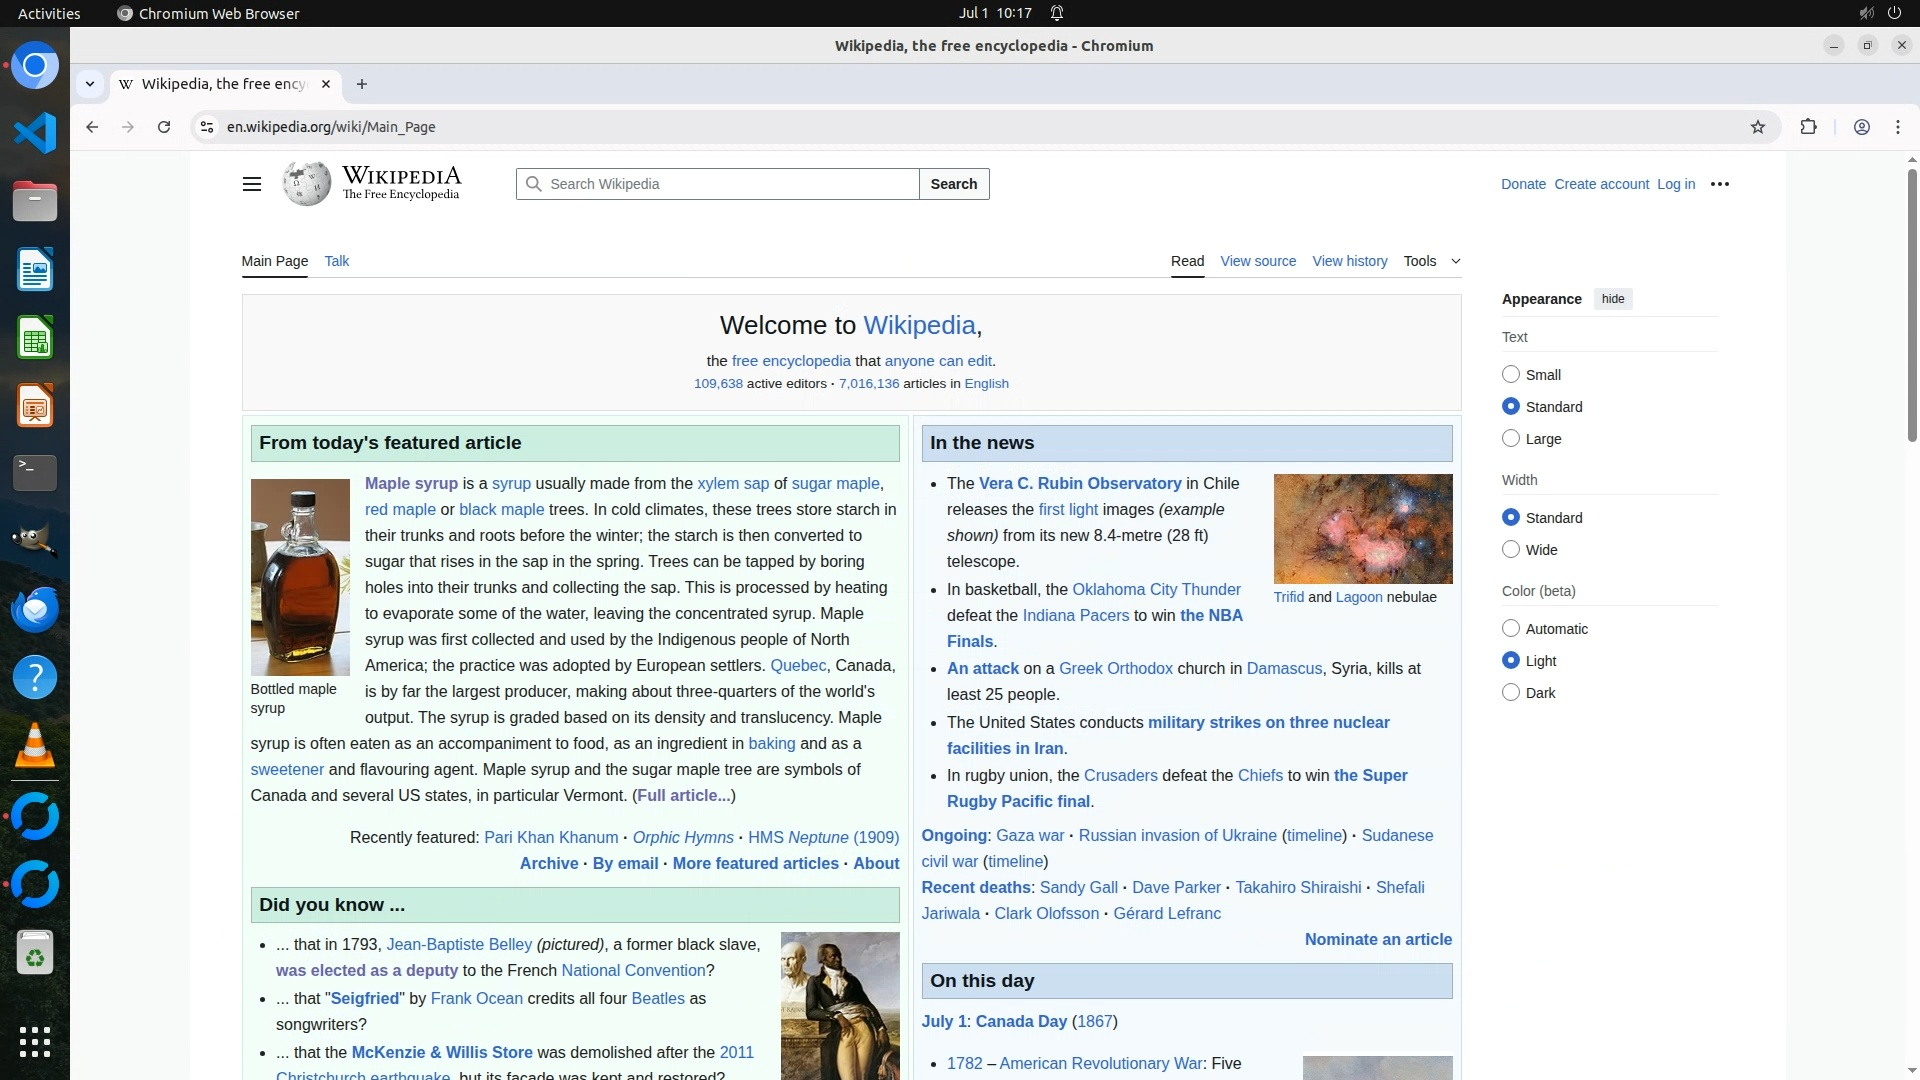Expand the Tools dropdown menu
Screen dimensions: 1920x1080
tap(1431, 261)
